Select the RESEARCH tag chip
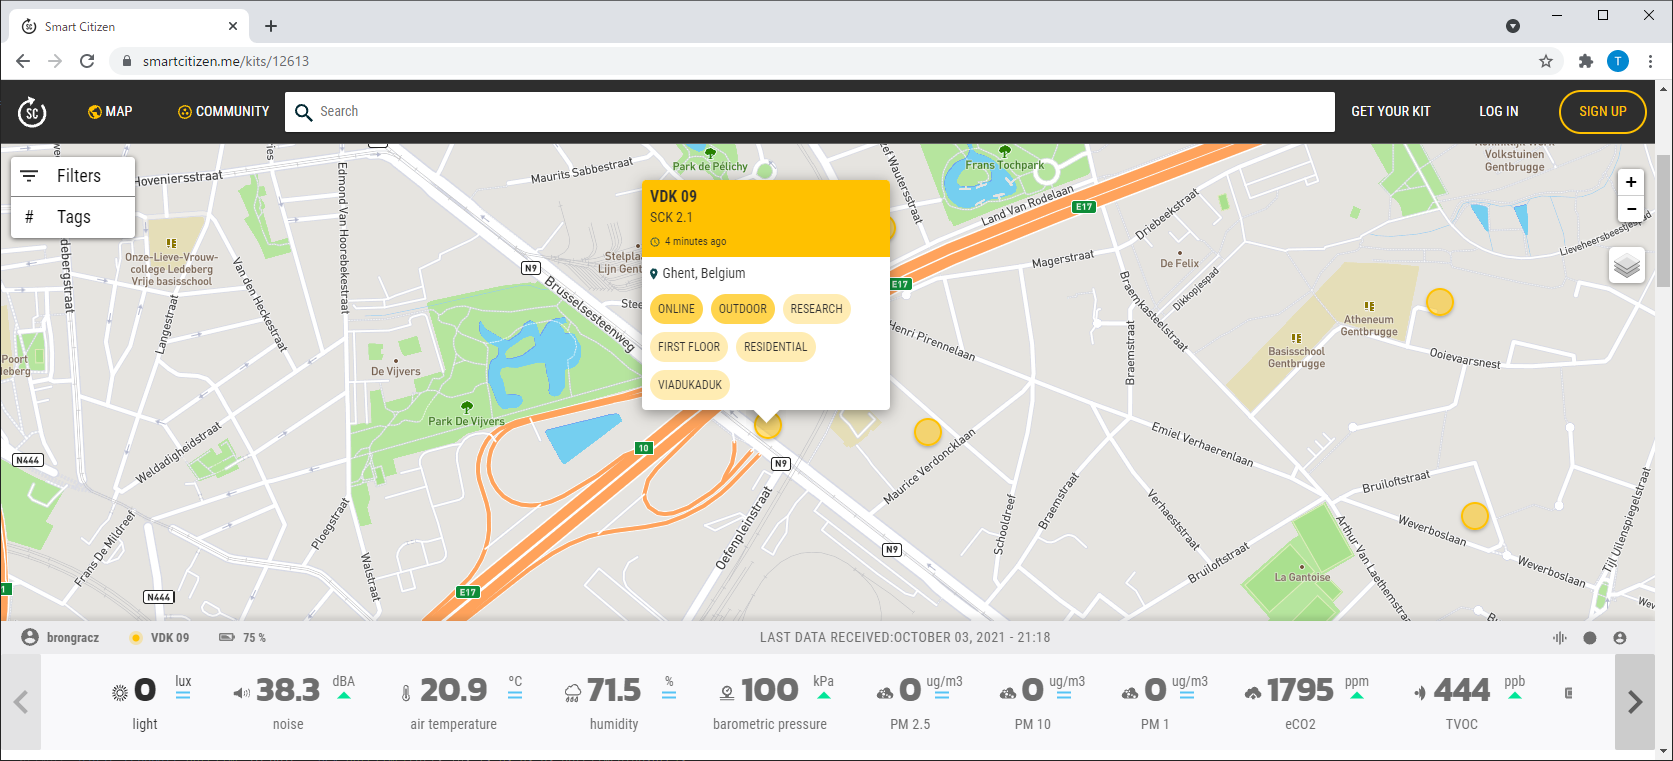The height and width of the screenshot is (761, 1673). click(x=816, y=309)
